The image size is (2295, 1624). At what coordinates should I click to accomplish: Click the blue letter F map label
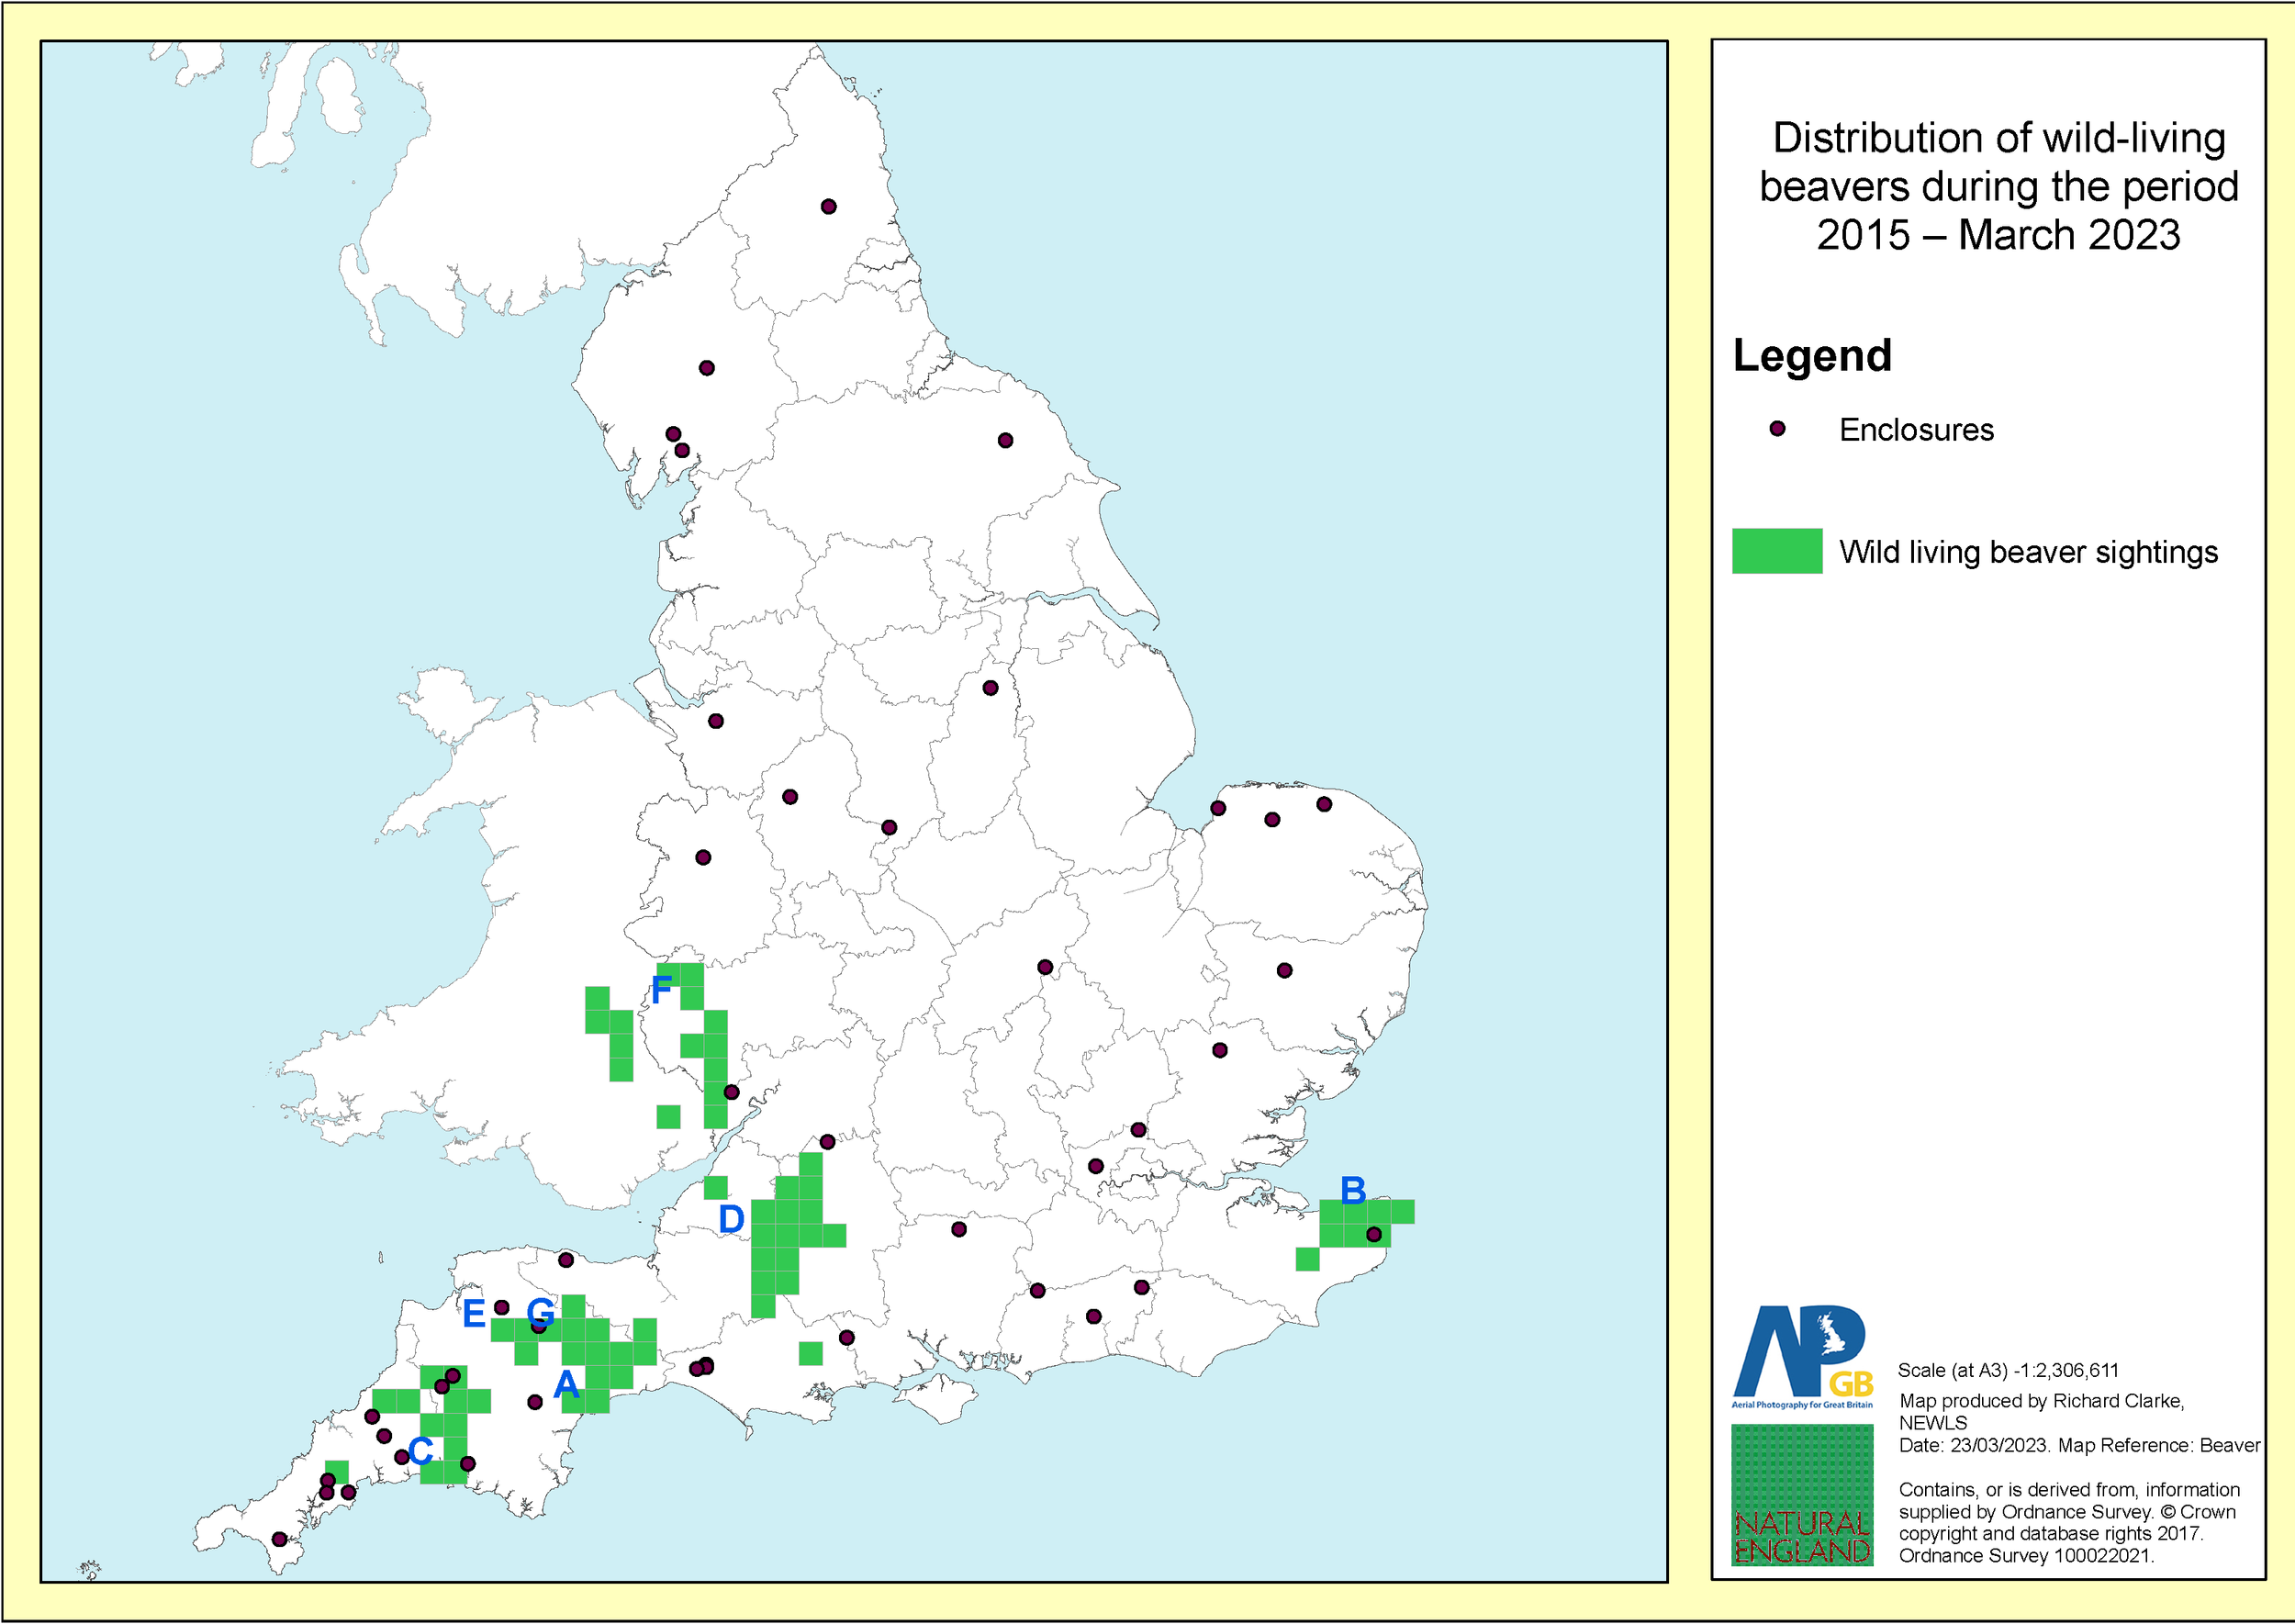661,991
